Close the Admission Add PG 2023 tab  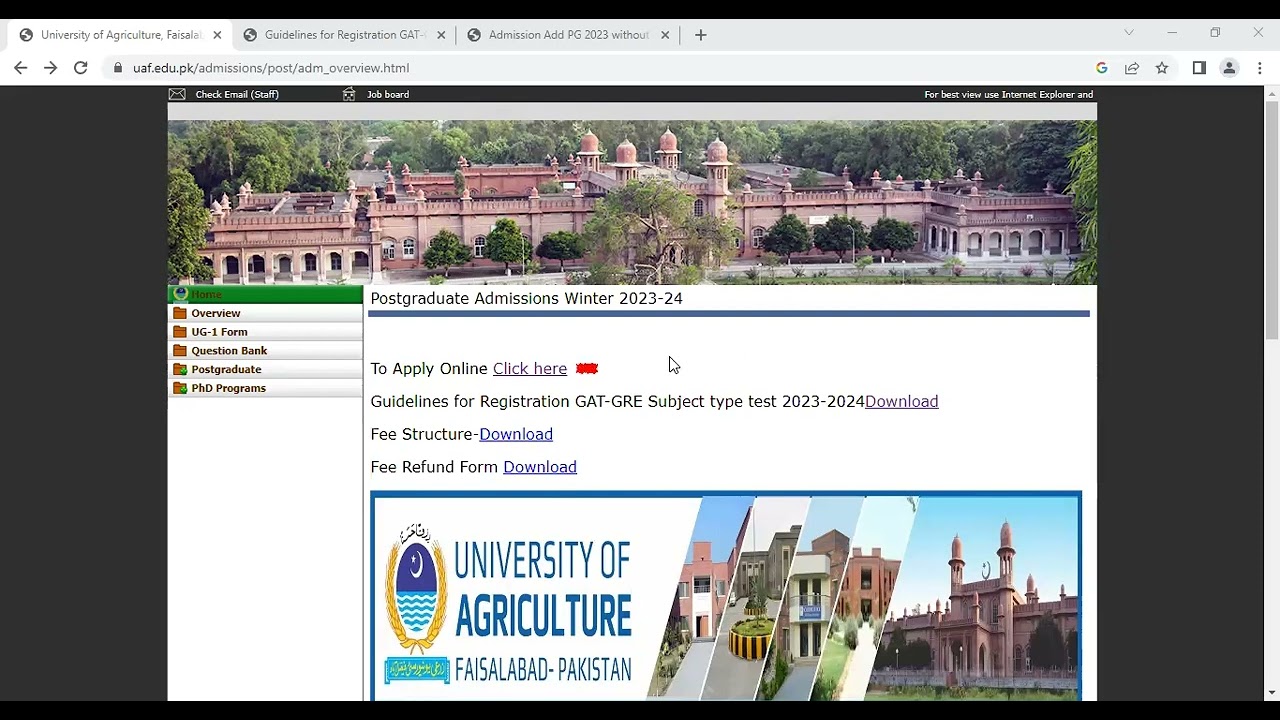(x=665, y=35)
